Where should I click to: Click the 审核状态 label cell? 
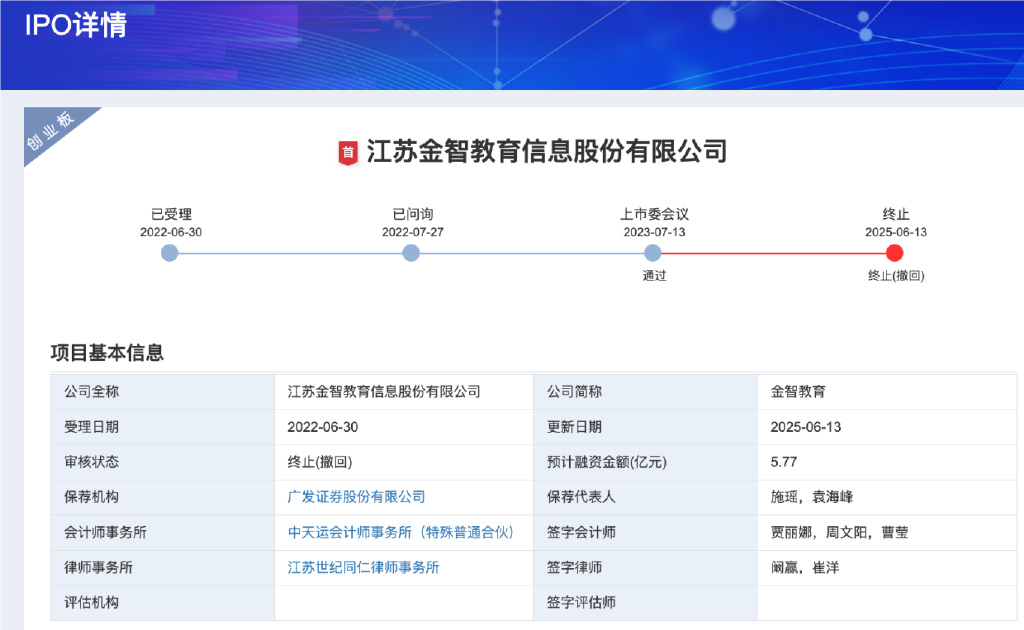(x=163, y=462)
